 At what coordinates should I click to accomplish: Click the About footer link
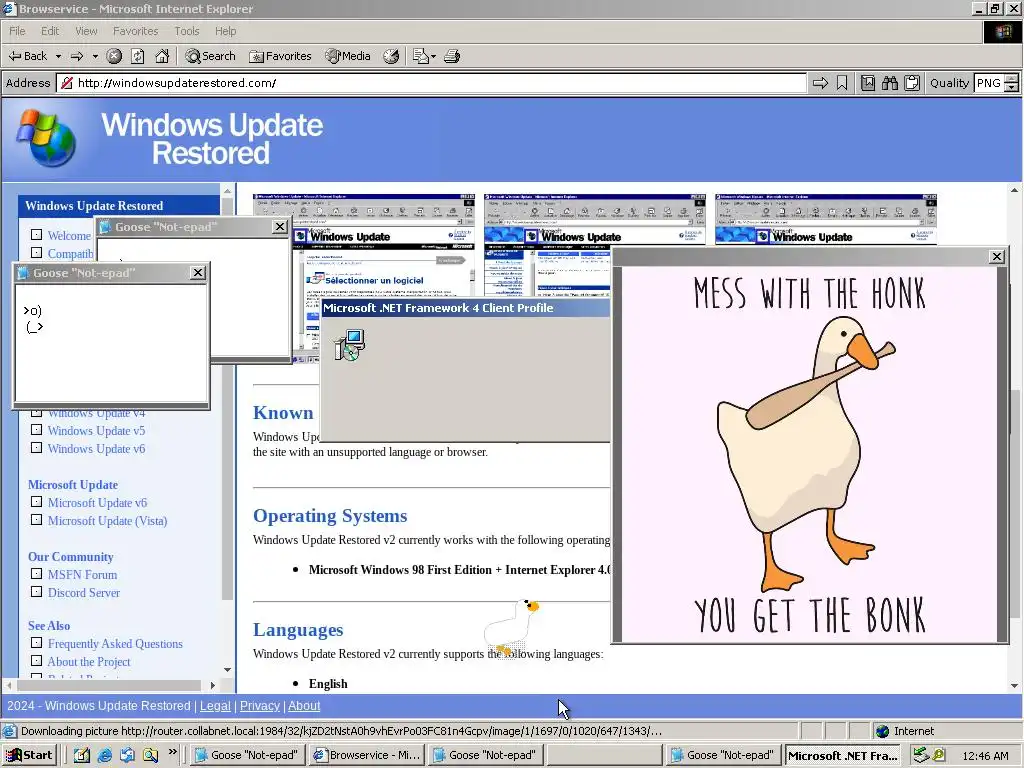304,706
